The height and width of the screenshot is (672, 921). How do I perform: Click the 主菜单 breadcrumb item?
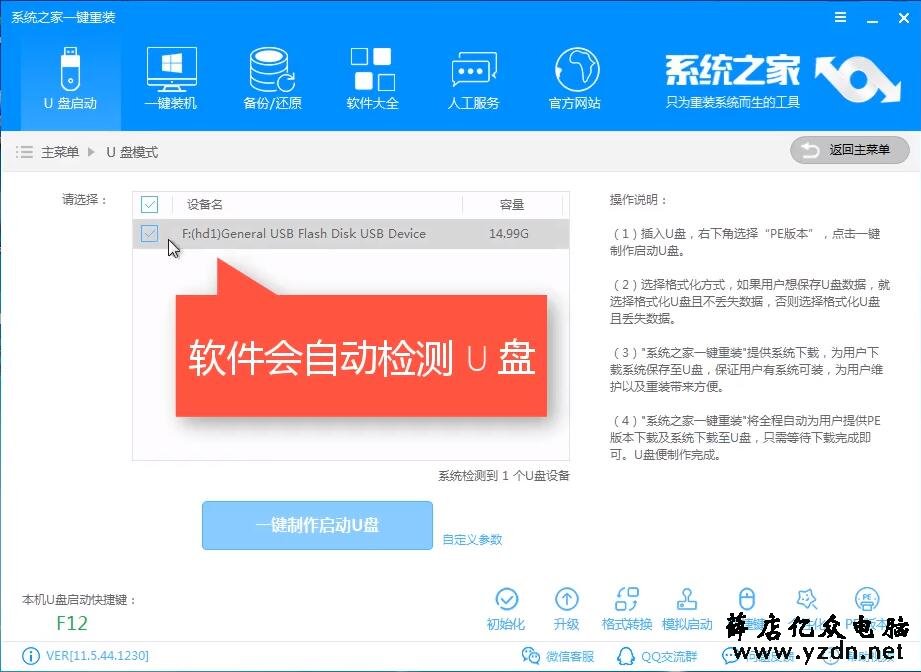point(60,152)
